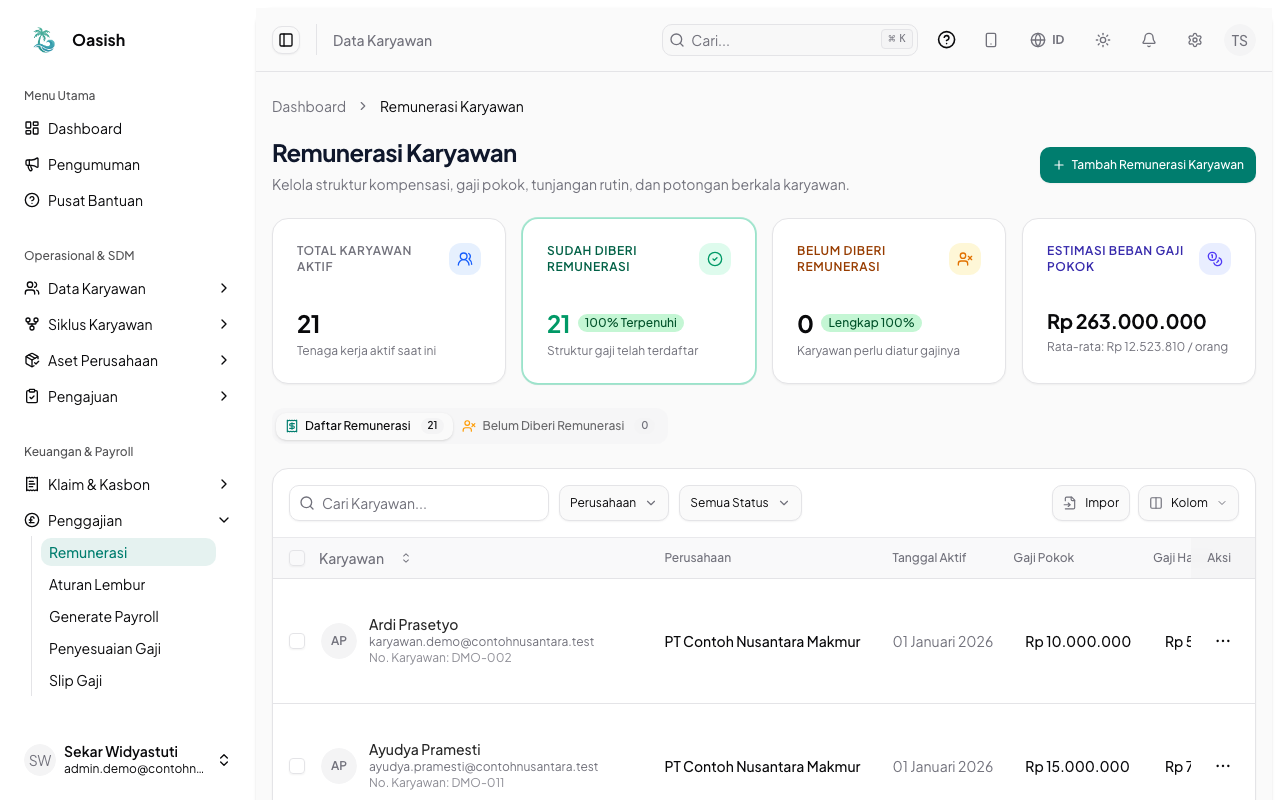This screenshot has width=1280, height=800.
Task: Open Sekar Widyastuti account switcher
Action: (127, 760)
